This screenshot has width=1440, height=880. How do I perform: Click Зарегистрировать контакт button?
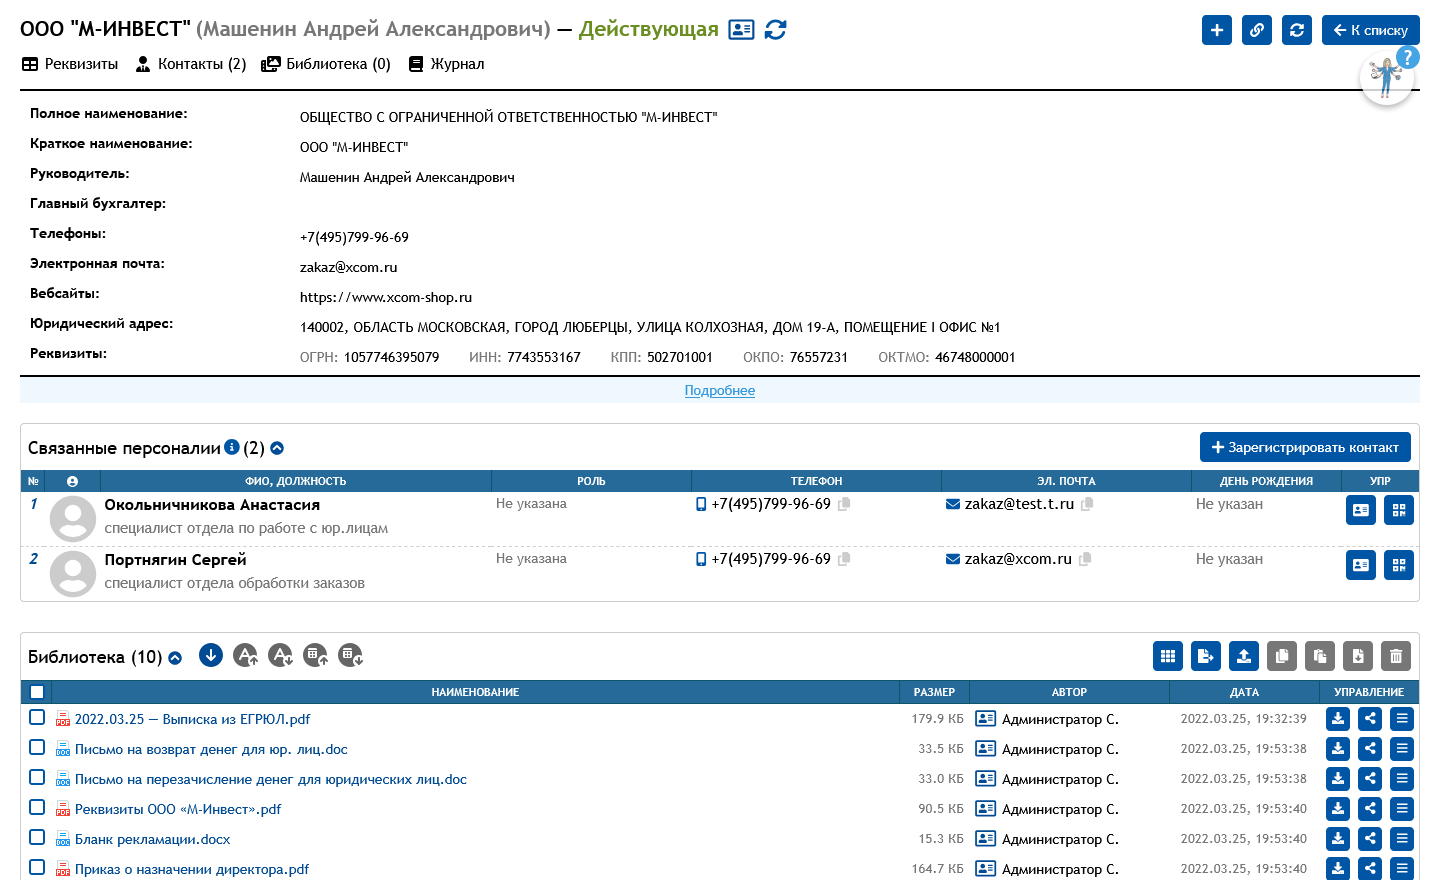click(x=1305, y=447)
